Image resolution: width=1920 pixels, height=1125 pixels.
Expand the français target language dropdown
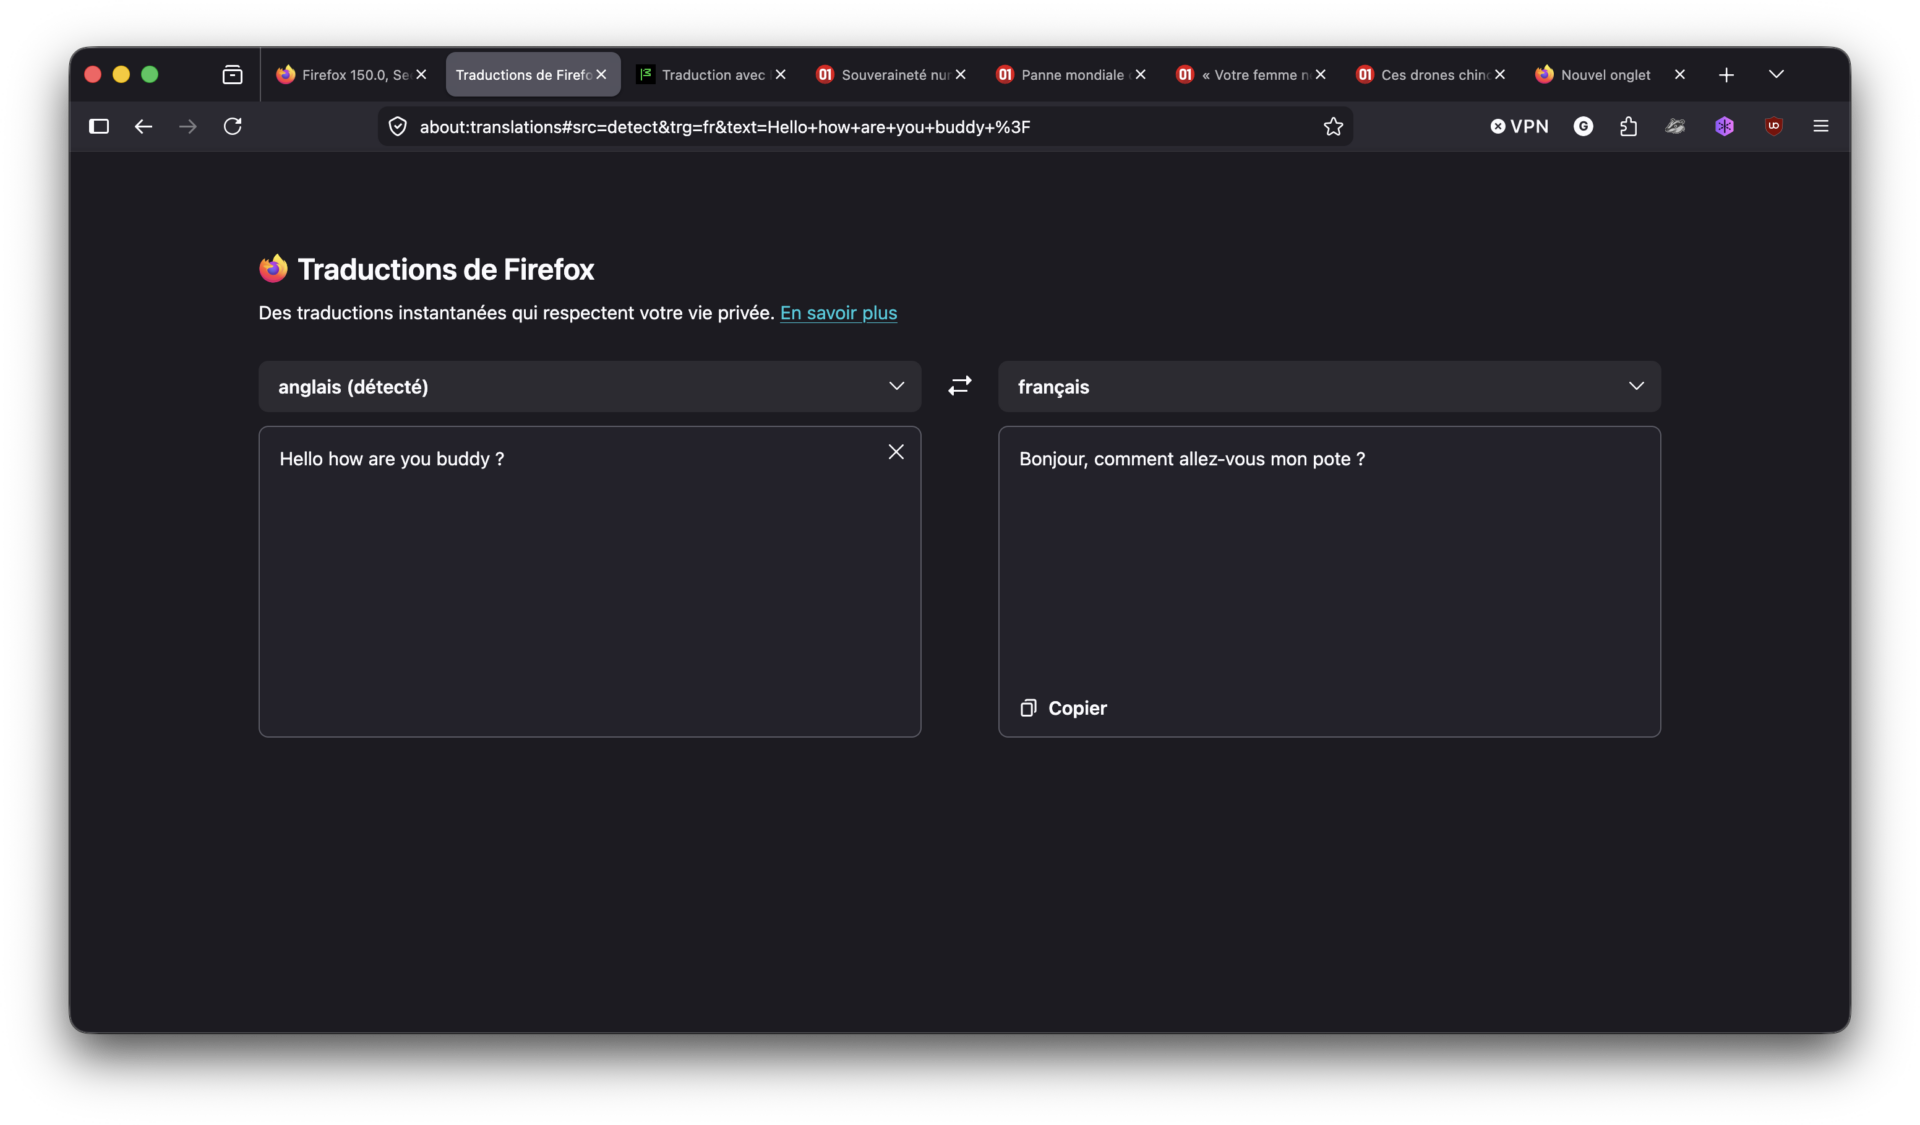[1328, 387]
